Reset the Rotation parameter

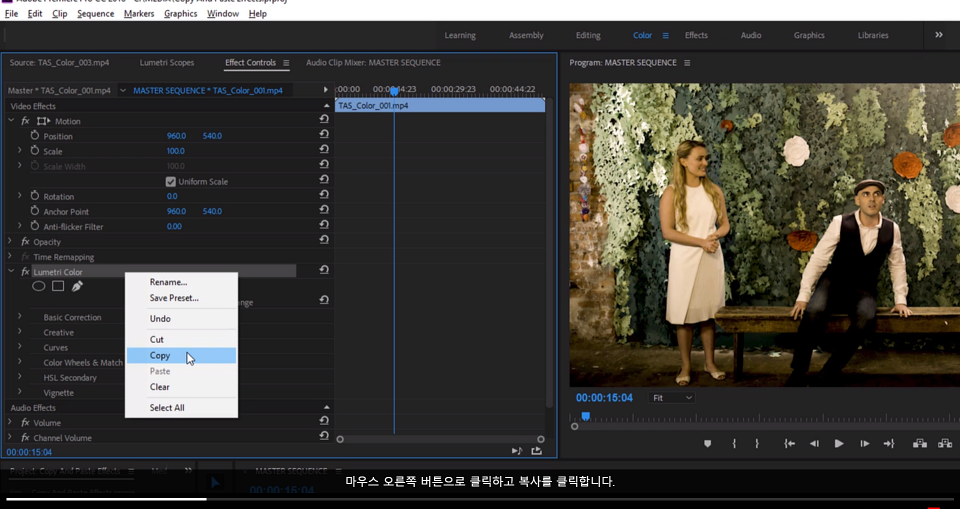[324, 195]
